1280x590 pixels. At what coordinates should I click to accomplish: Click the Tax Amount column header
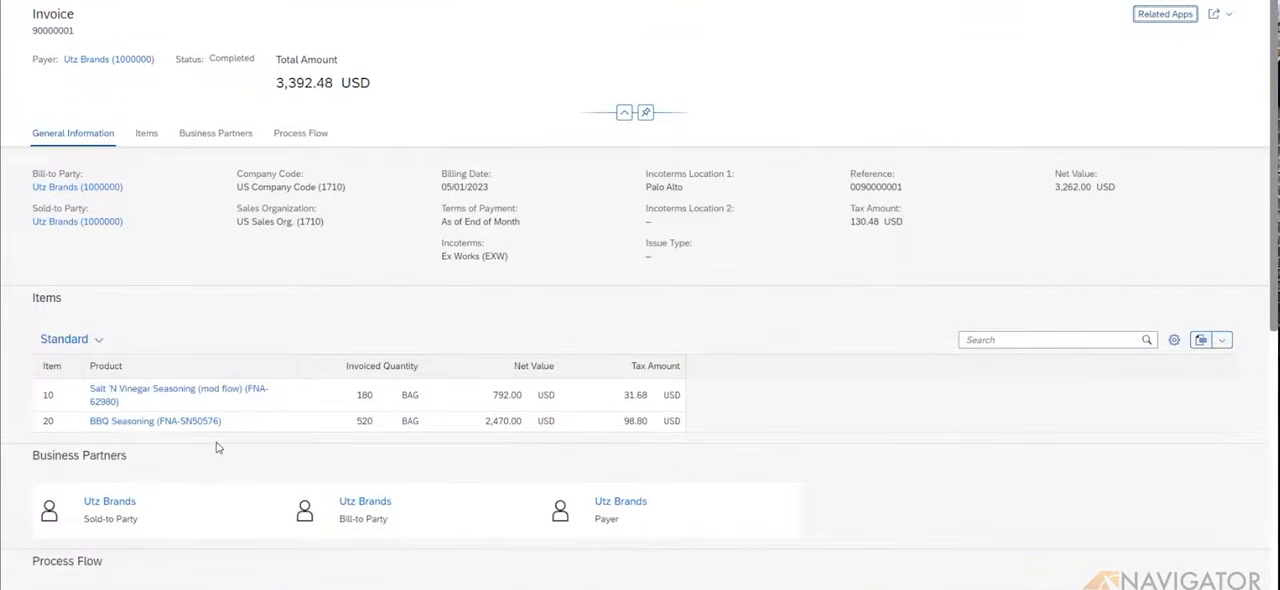655,366
